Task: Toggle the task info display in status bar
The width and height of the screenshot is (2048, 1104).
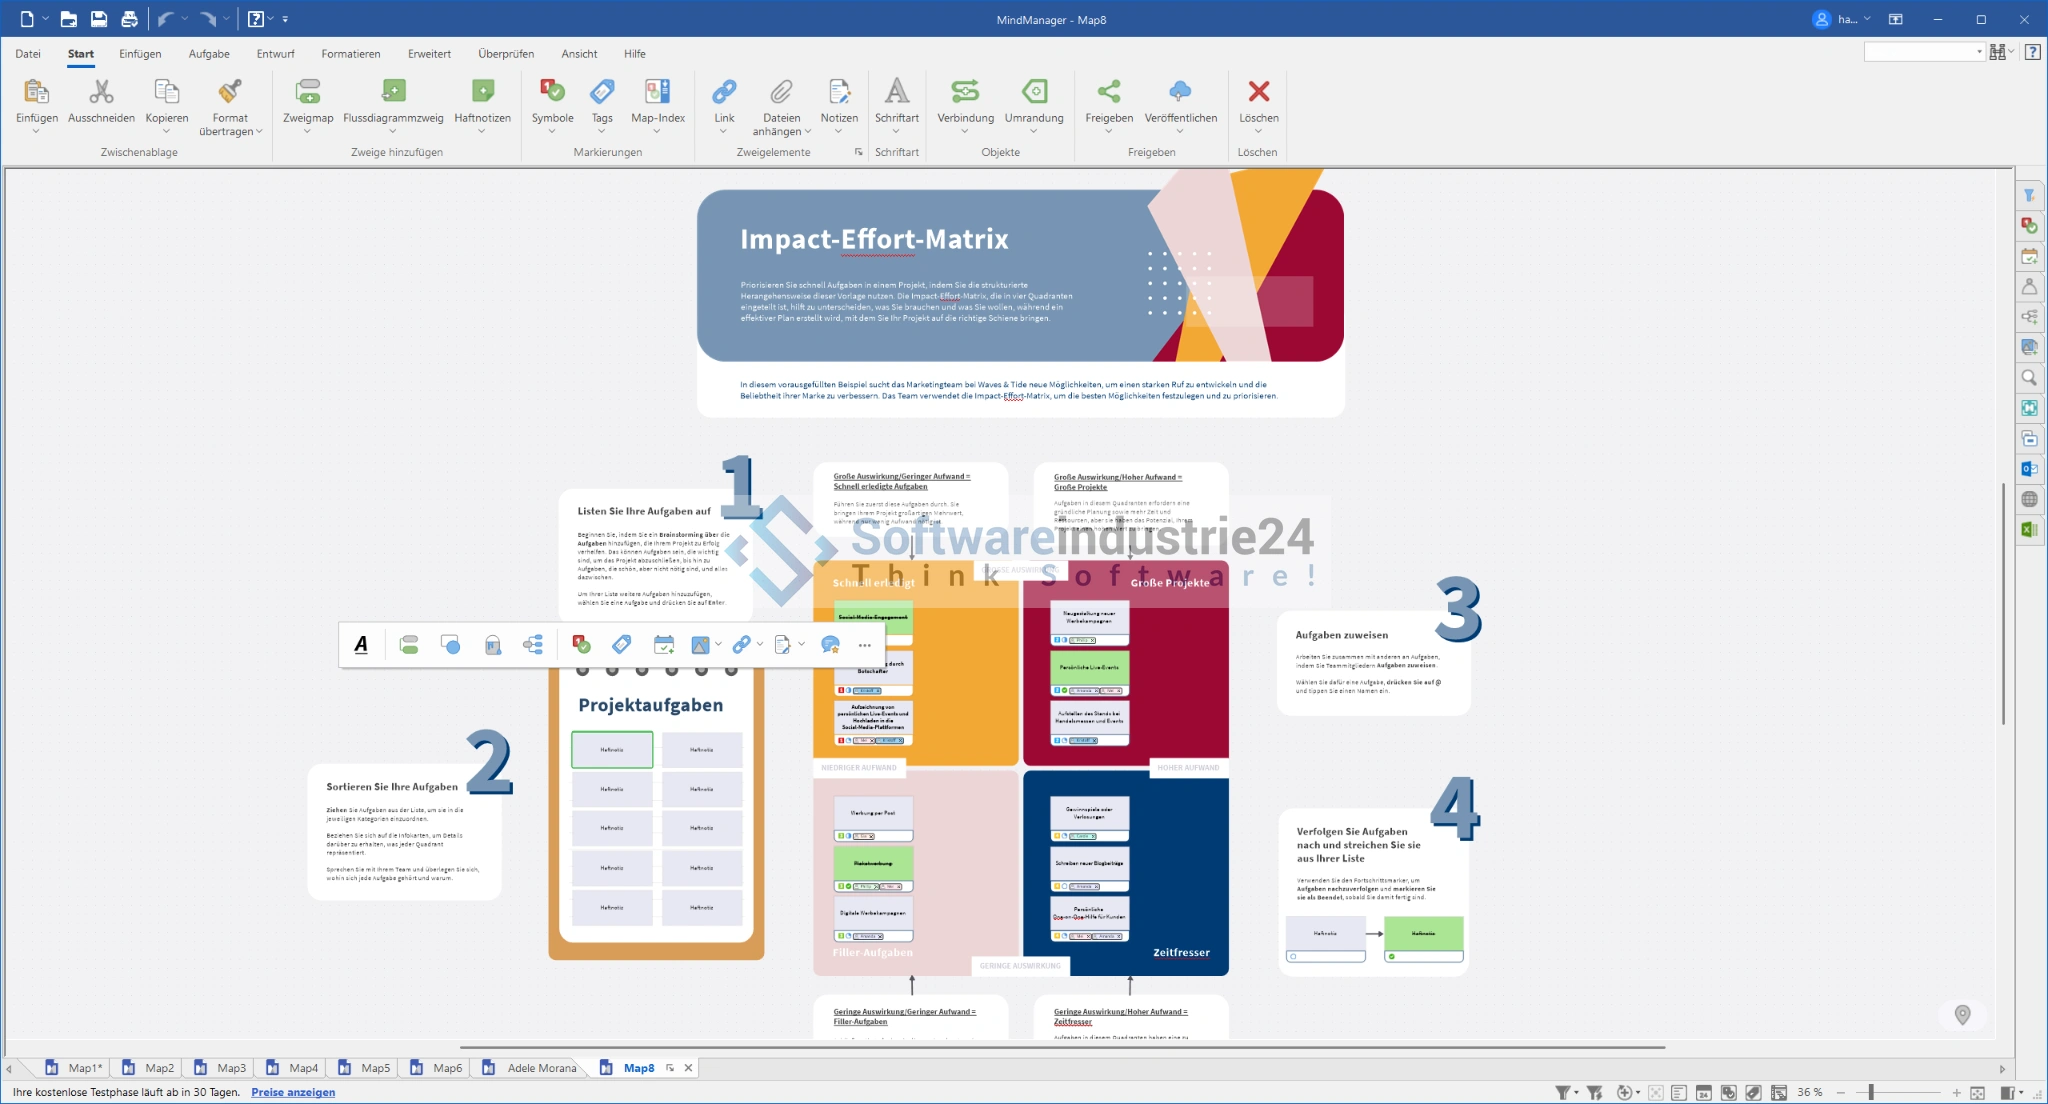Action: coord(1704,1093)
